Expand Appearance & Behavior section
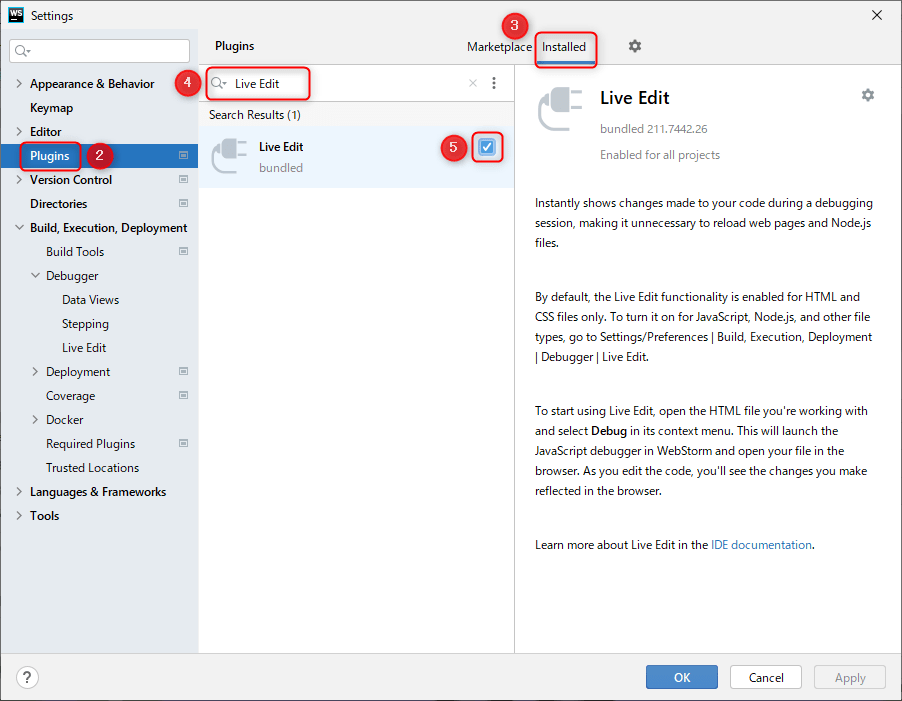 19,83
